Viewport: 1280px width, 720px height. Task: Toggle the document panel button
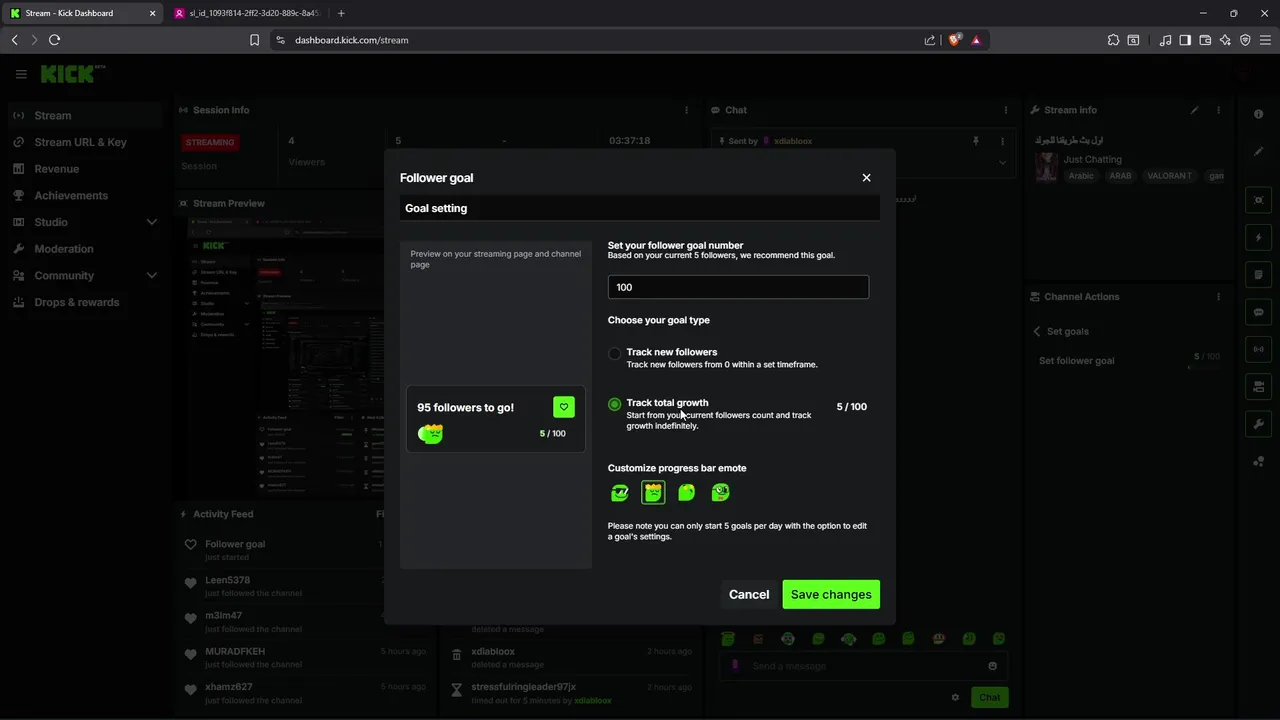tap(1259, 275)
